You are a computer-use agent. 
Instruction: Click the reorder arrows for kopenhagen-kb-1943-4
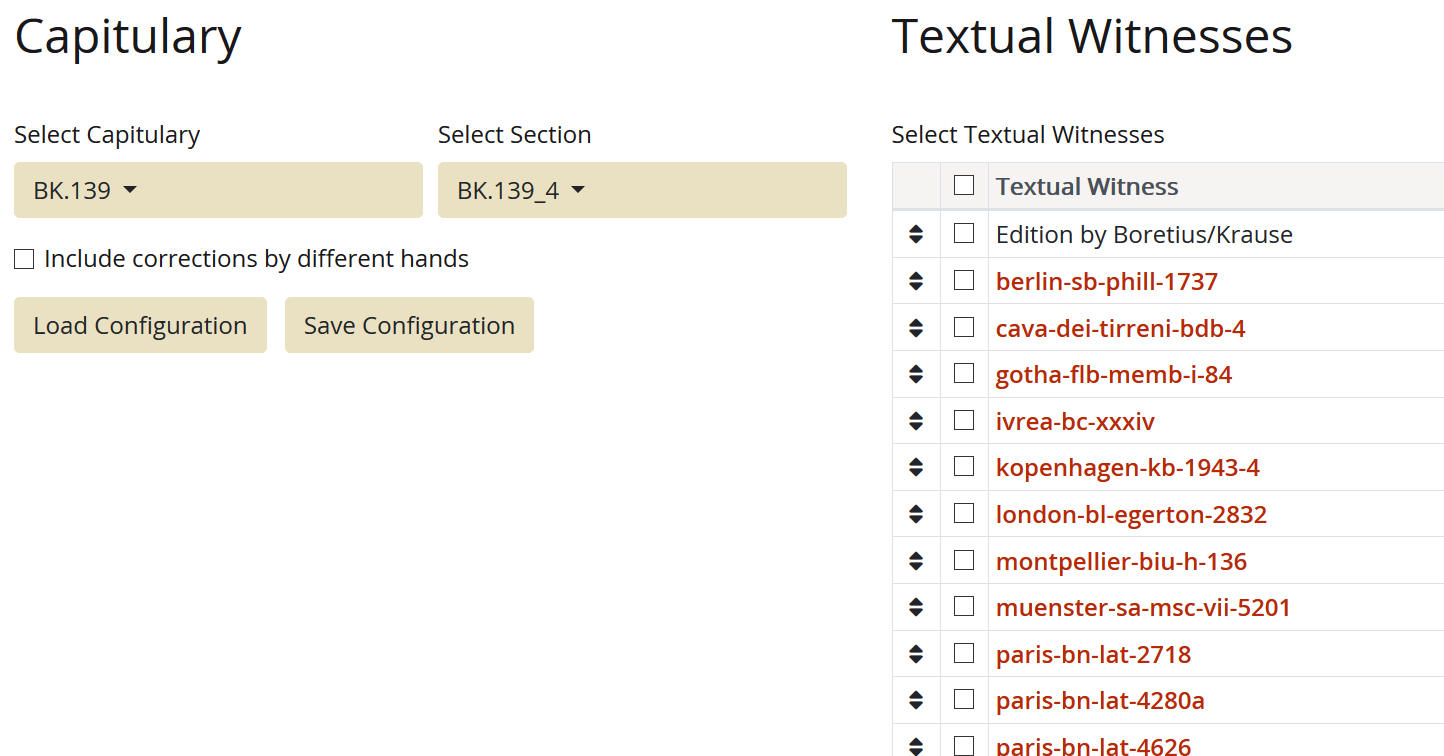pos(916,468)
